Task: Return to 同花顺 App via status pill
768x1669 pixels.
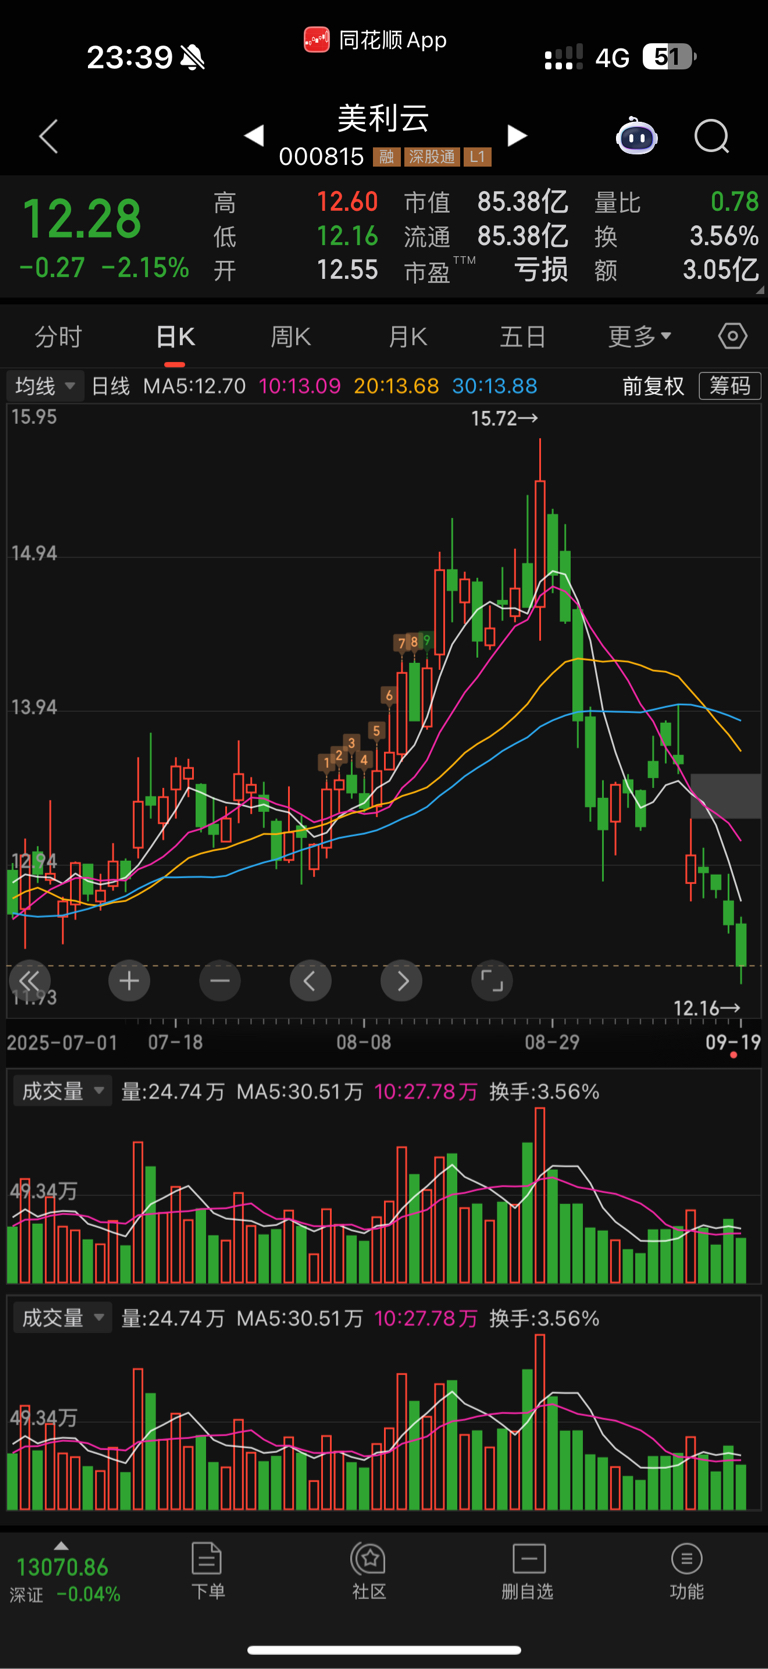Action: coord(376,40)
